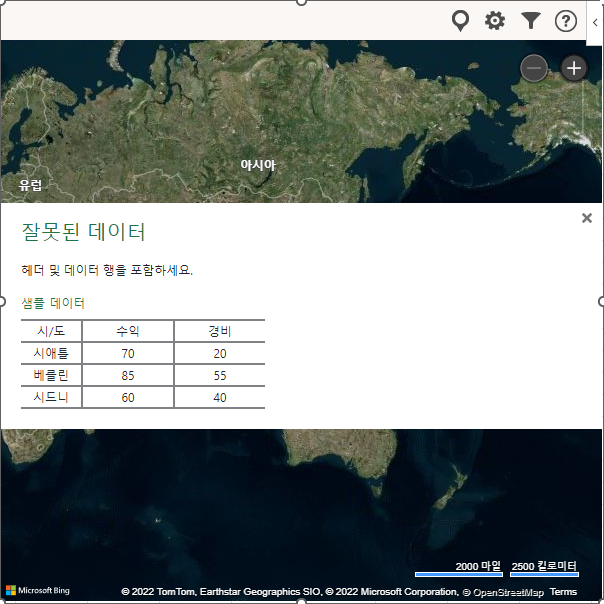Click the 아시아 map label
The width and height of the screenshot is (604, 604).
point(258,165)
